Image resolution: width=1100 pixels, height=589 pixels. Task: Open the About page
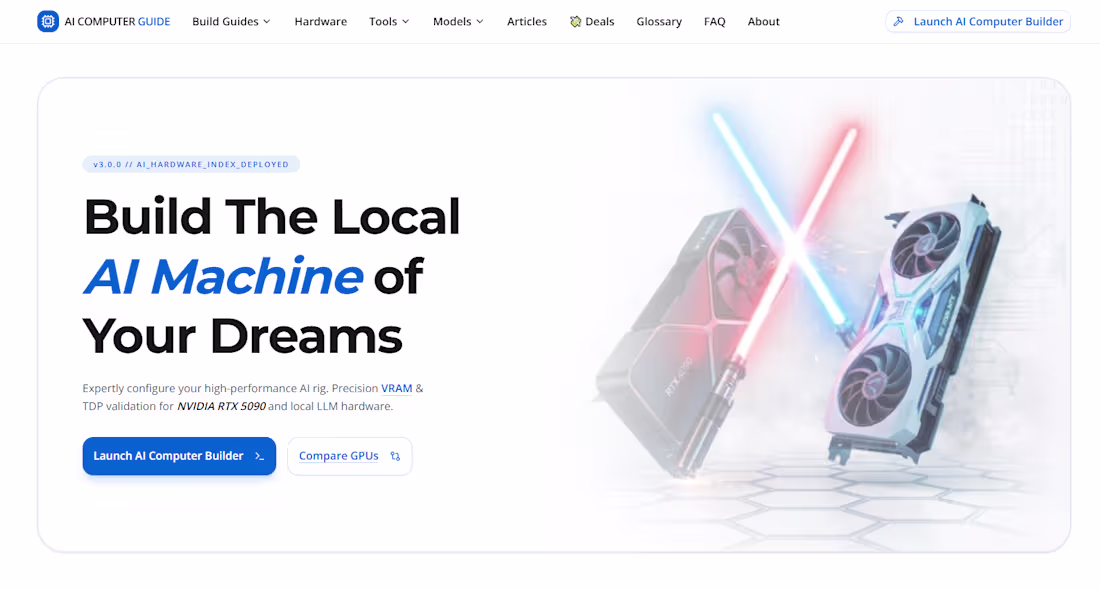click(763, 22)
